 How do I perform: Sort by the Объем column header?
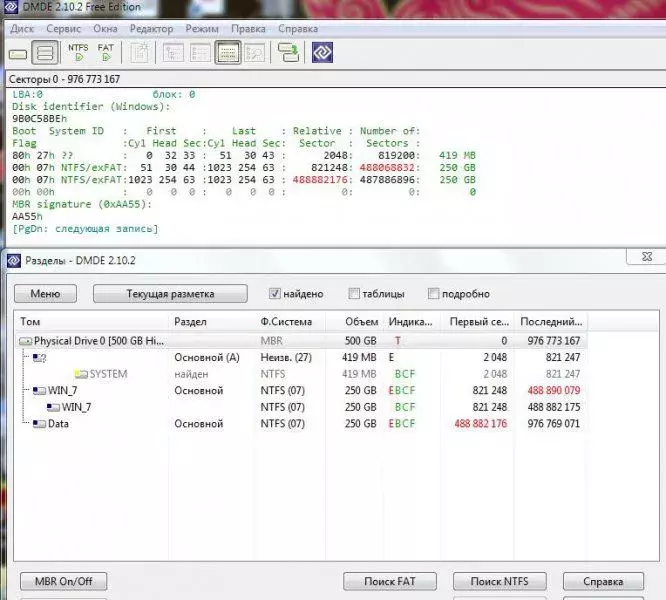[x=355, y=322]
